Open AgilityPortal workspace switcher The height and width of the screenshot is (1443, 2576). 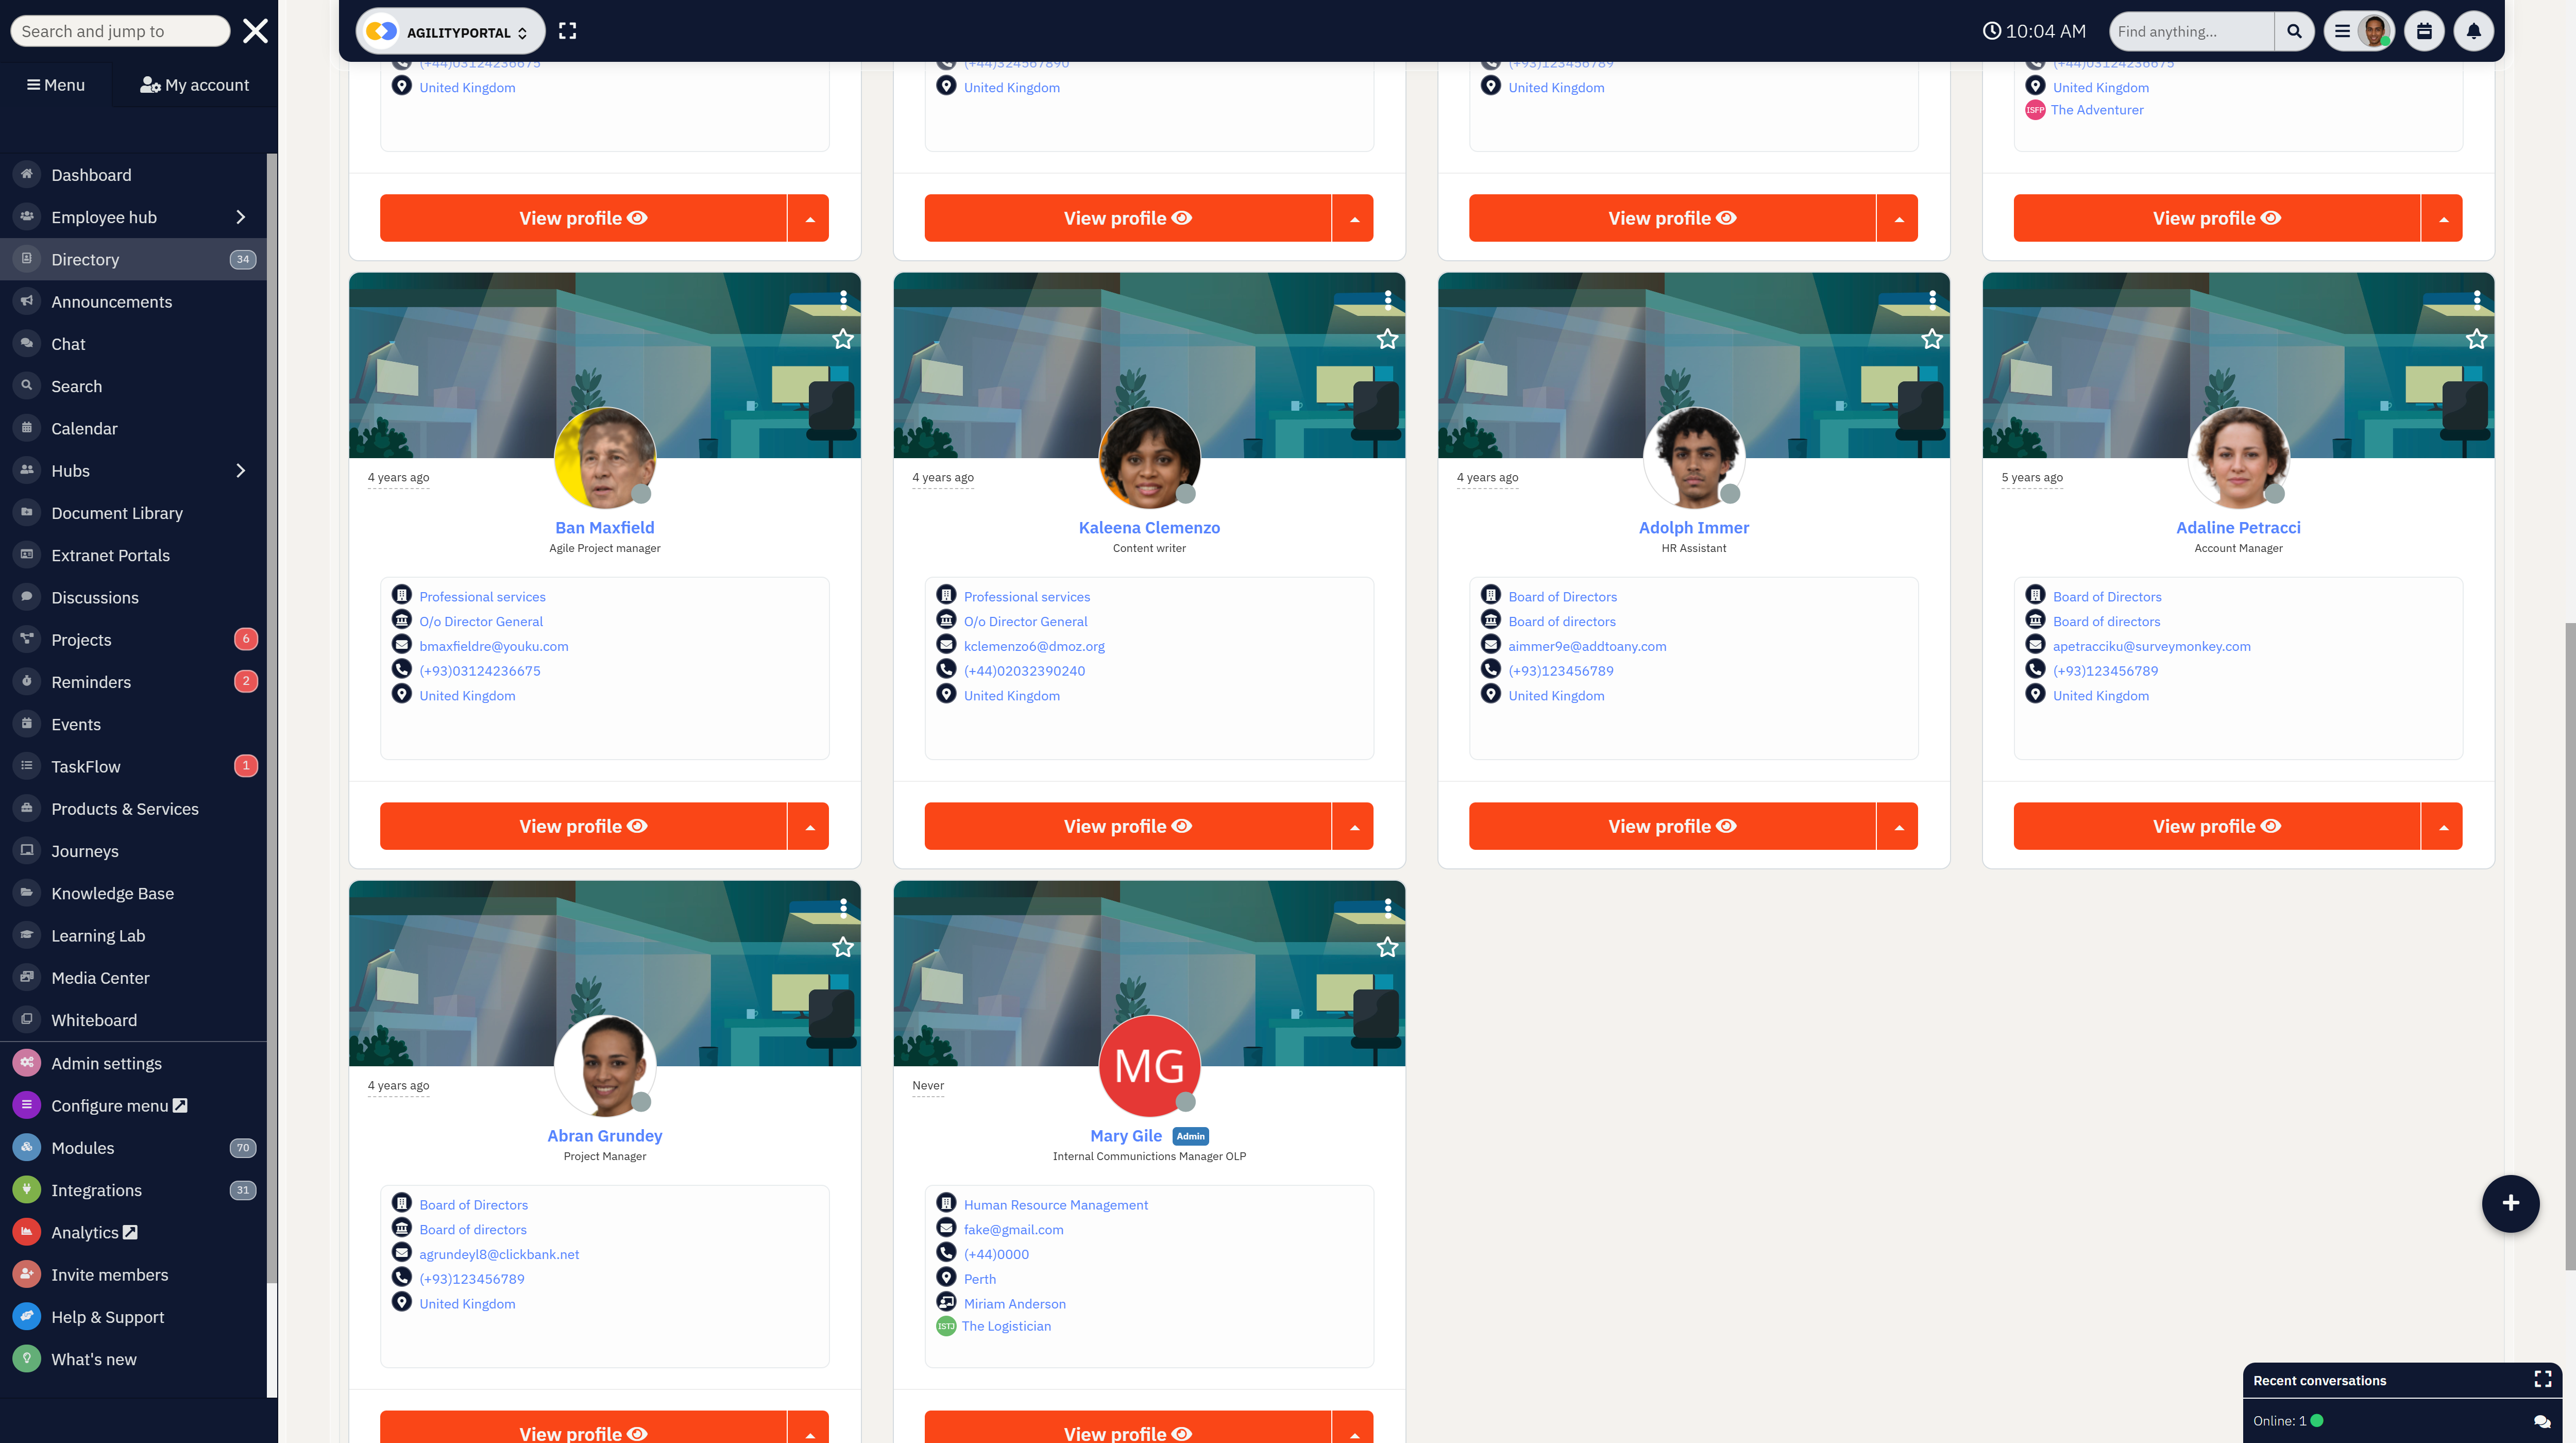click(x=450, y=32)
